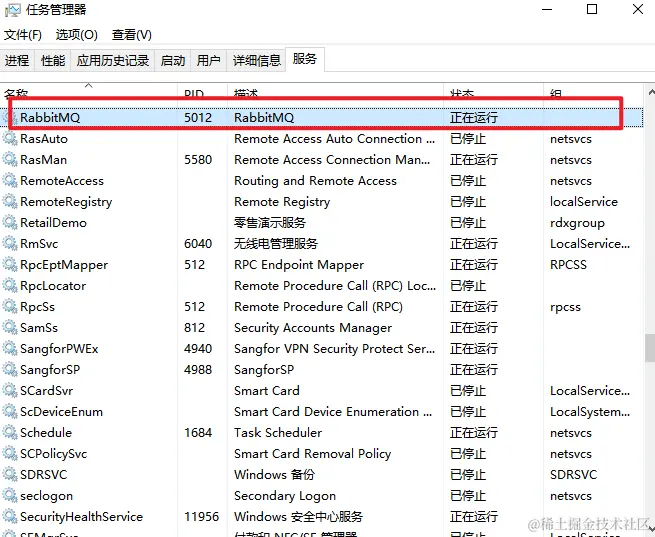Click the RasAuto service name
Image resolution: width=655 pixels, height=537 pixels.
click(x=44, y=138)
